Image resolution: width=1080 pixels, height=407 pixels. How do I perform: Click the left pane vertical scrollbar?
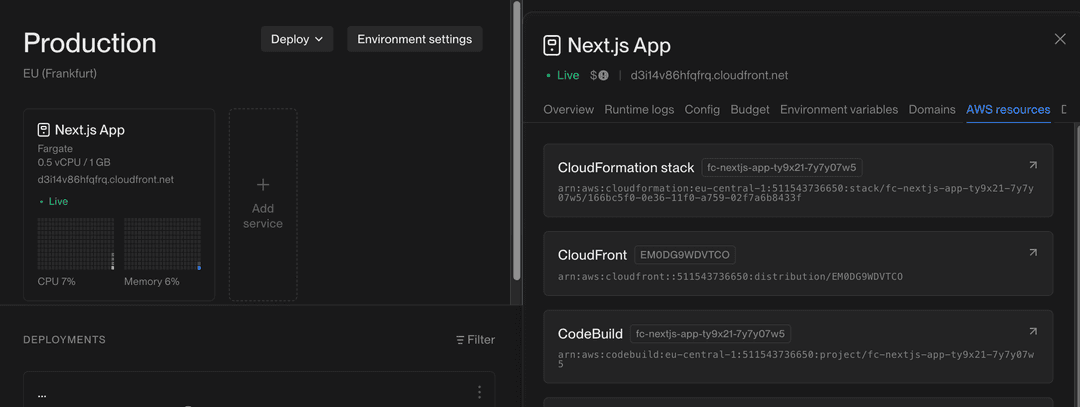[516, 141]
